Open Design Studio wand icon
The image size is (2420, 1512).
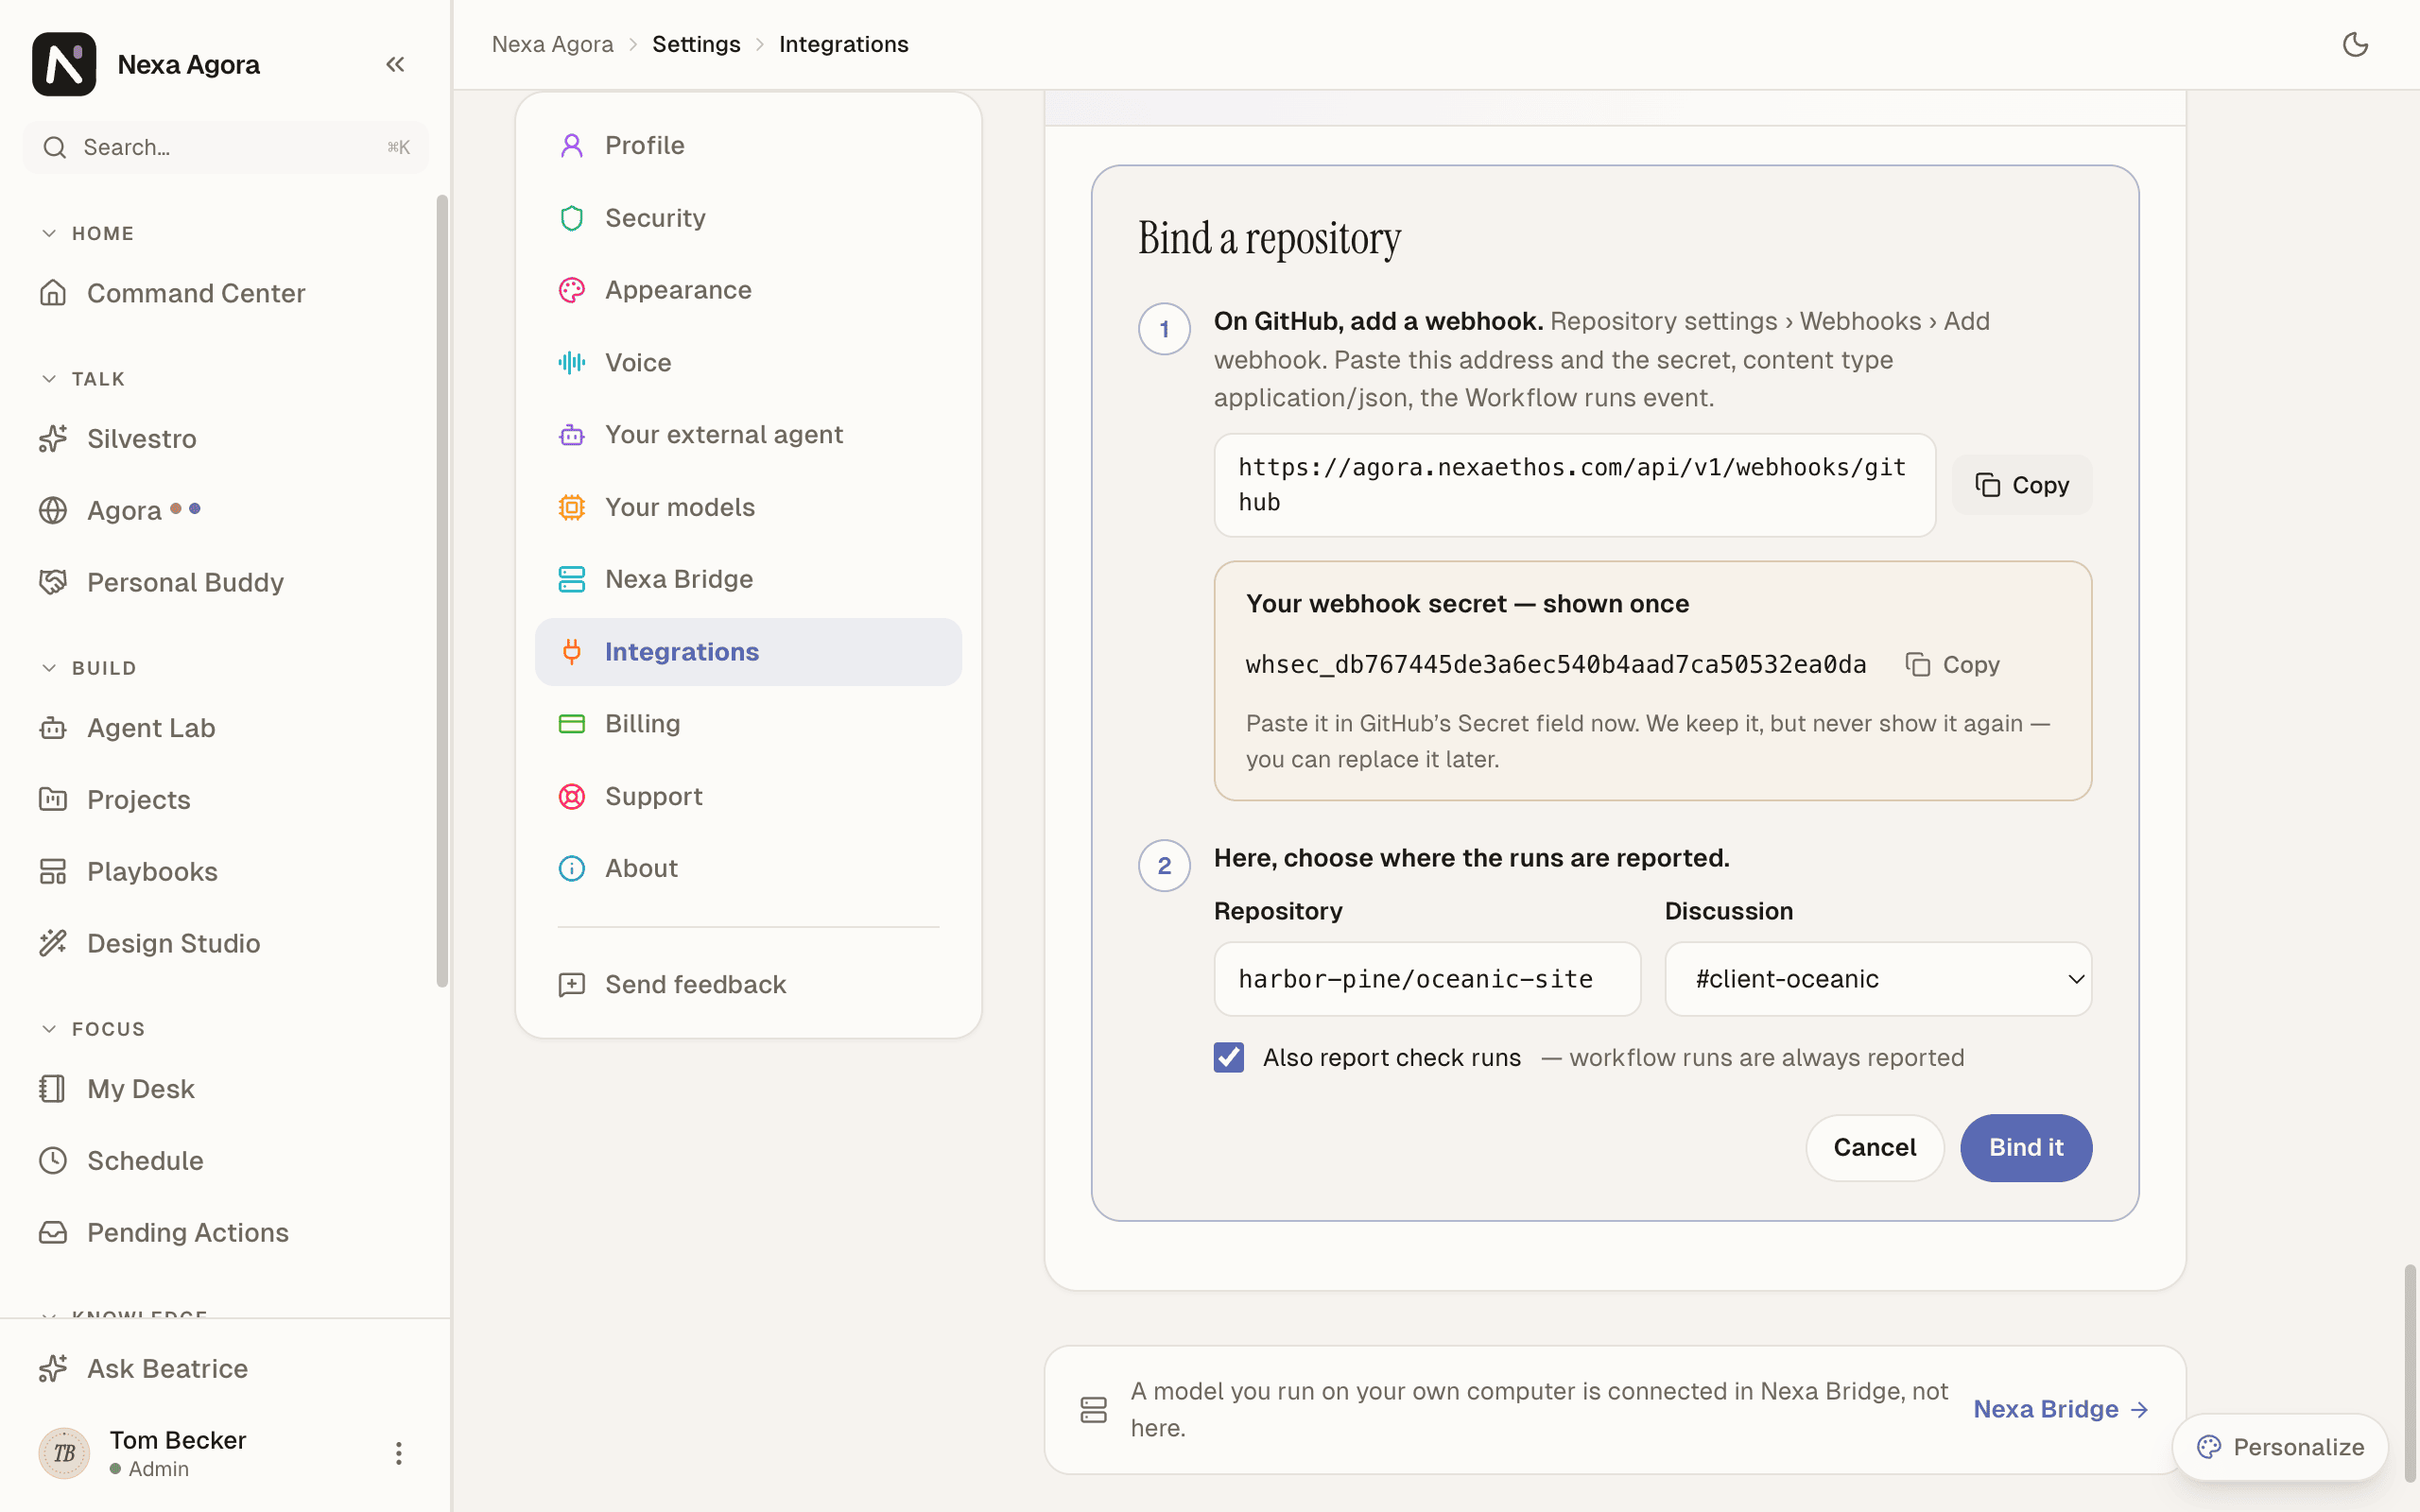pos(53,943)
